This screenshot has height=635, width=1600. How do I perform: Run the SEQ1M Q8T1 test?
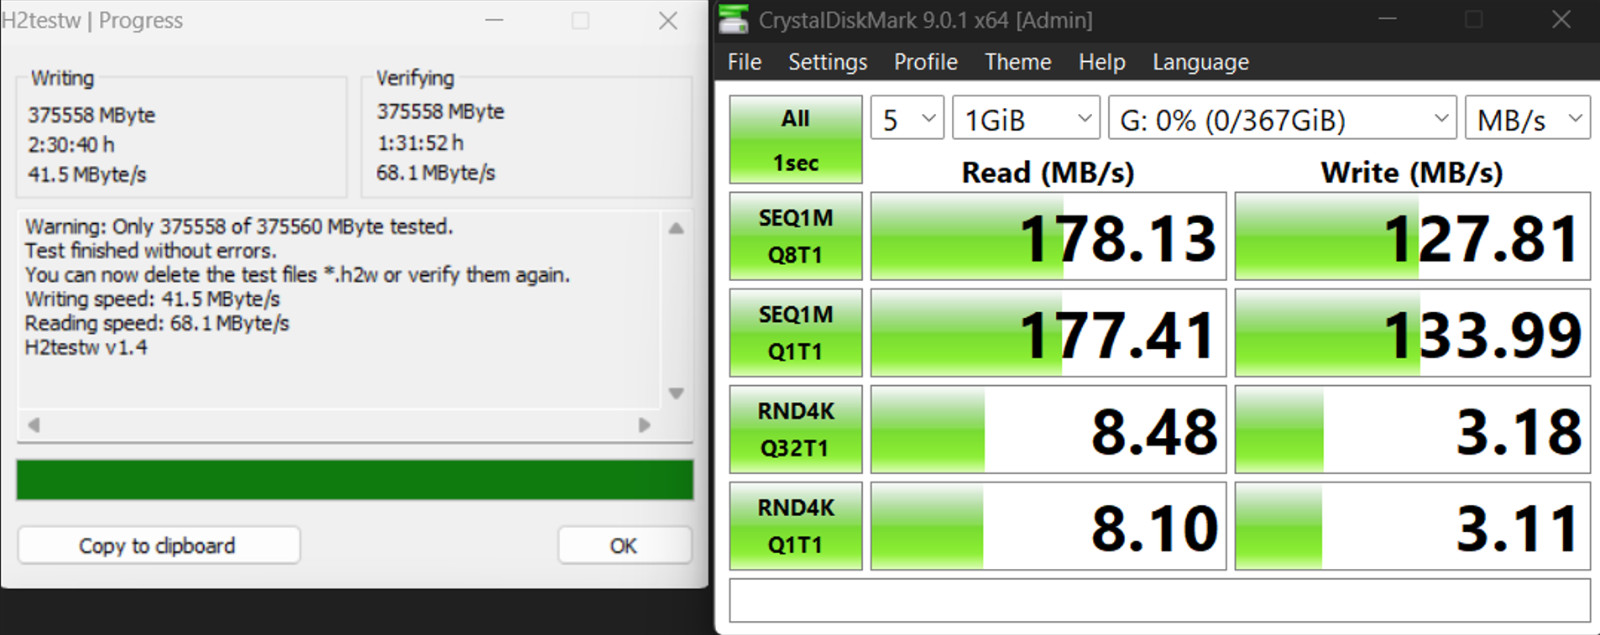pos(796,236)
